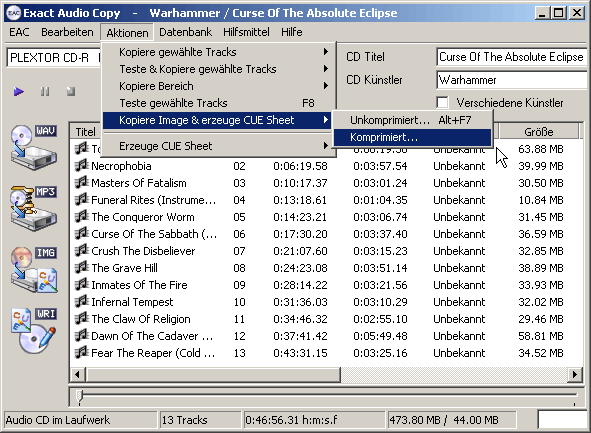Viewport: 591px width, 433px height.
Task: Click the note icon beside Curse Of The Sabbath
Action: click(x=81, y=233)
